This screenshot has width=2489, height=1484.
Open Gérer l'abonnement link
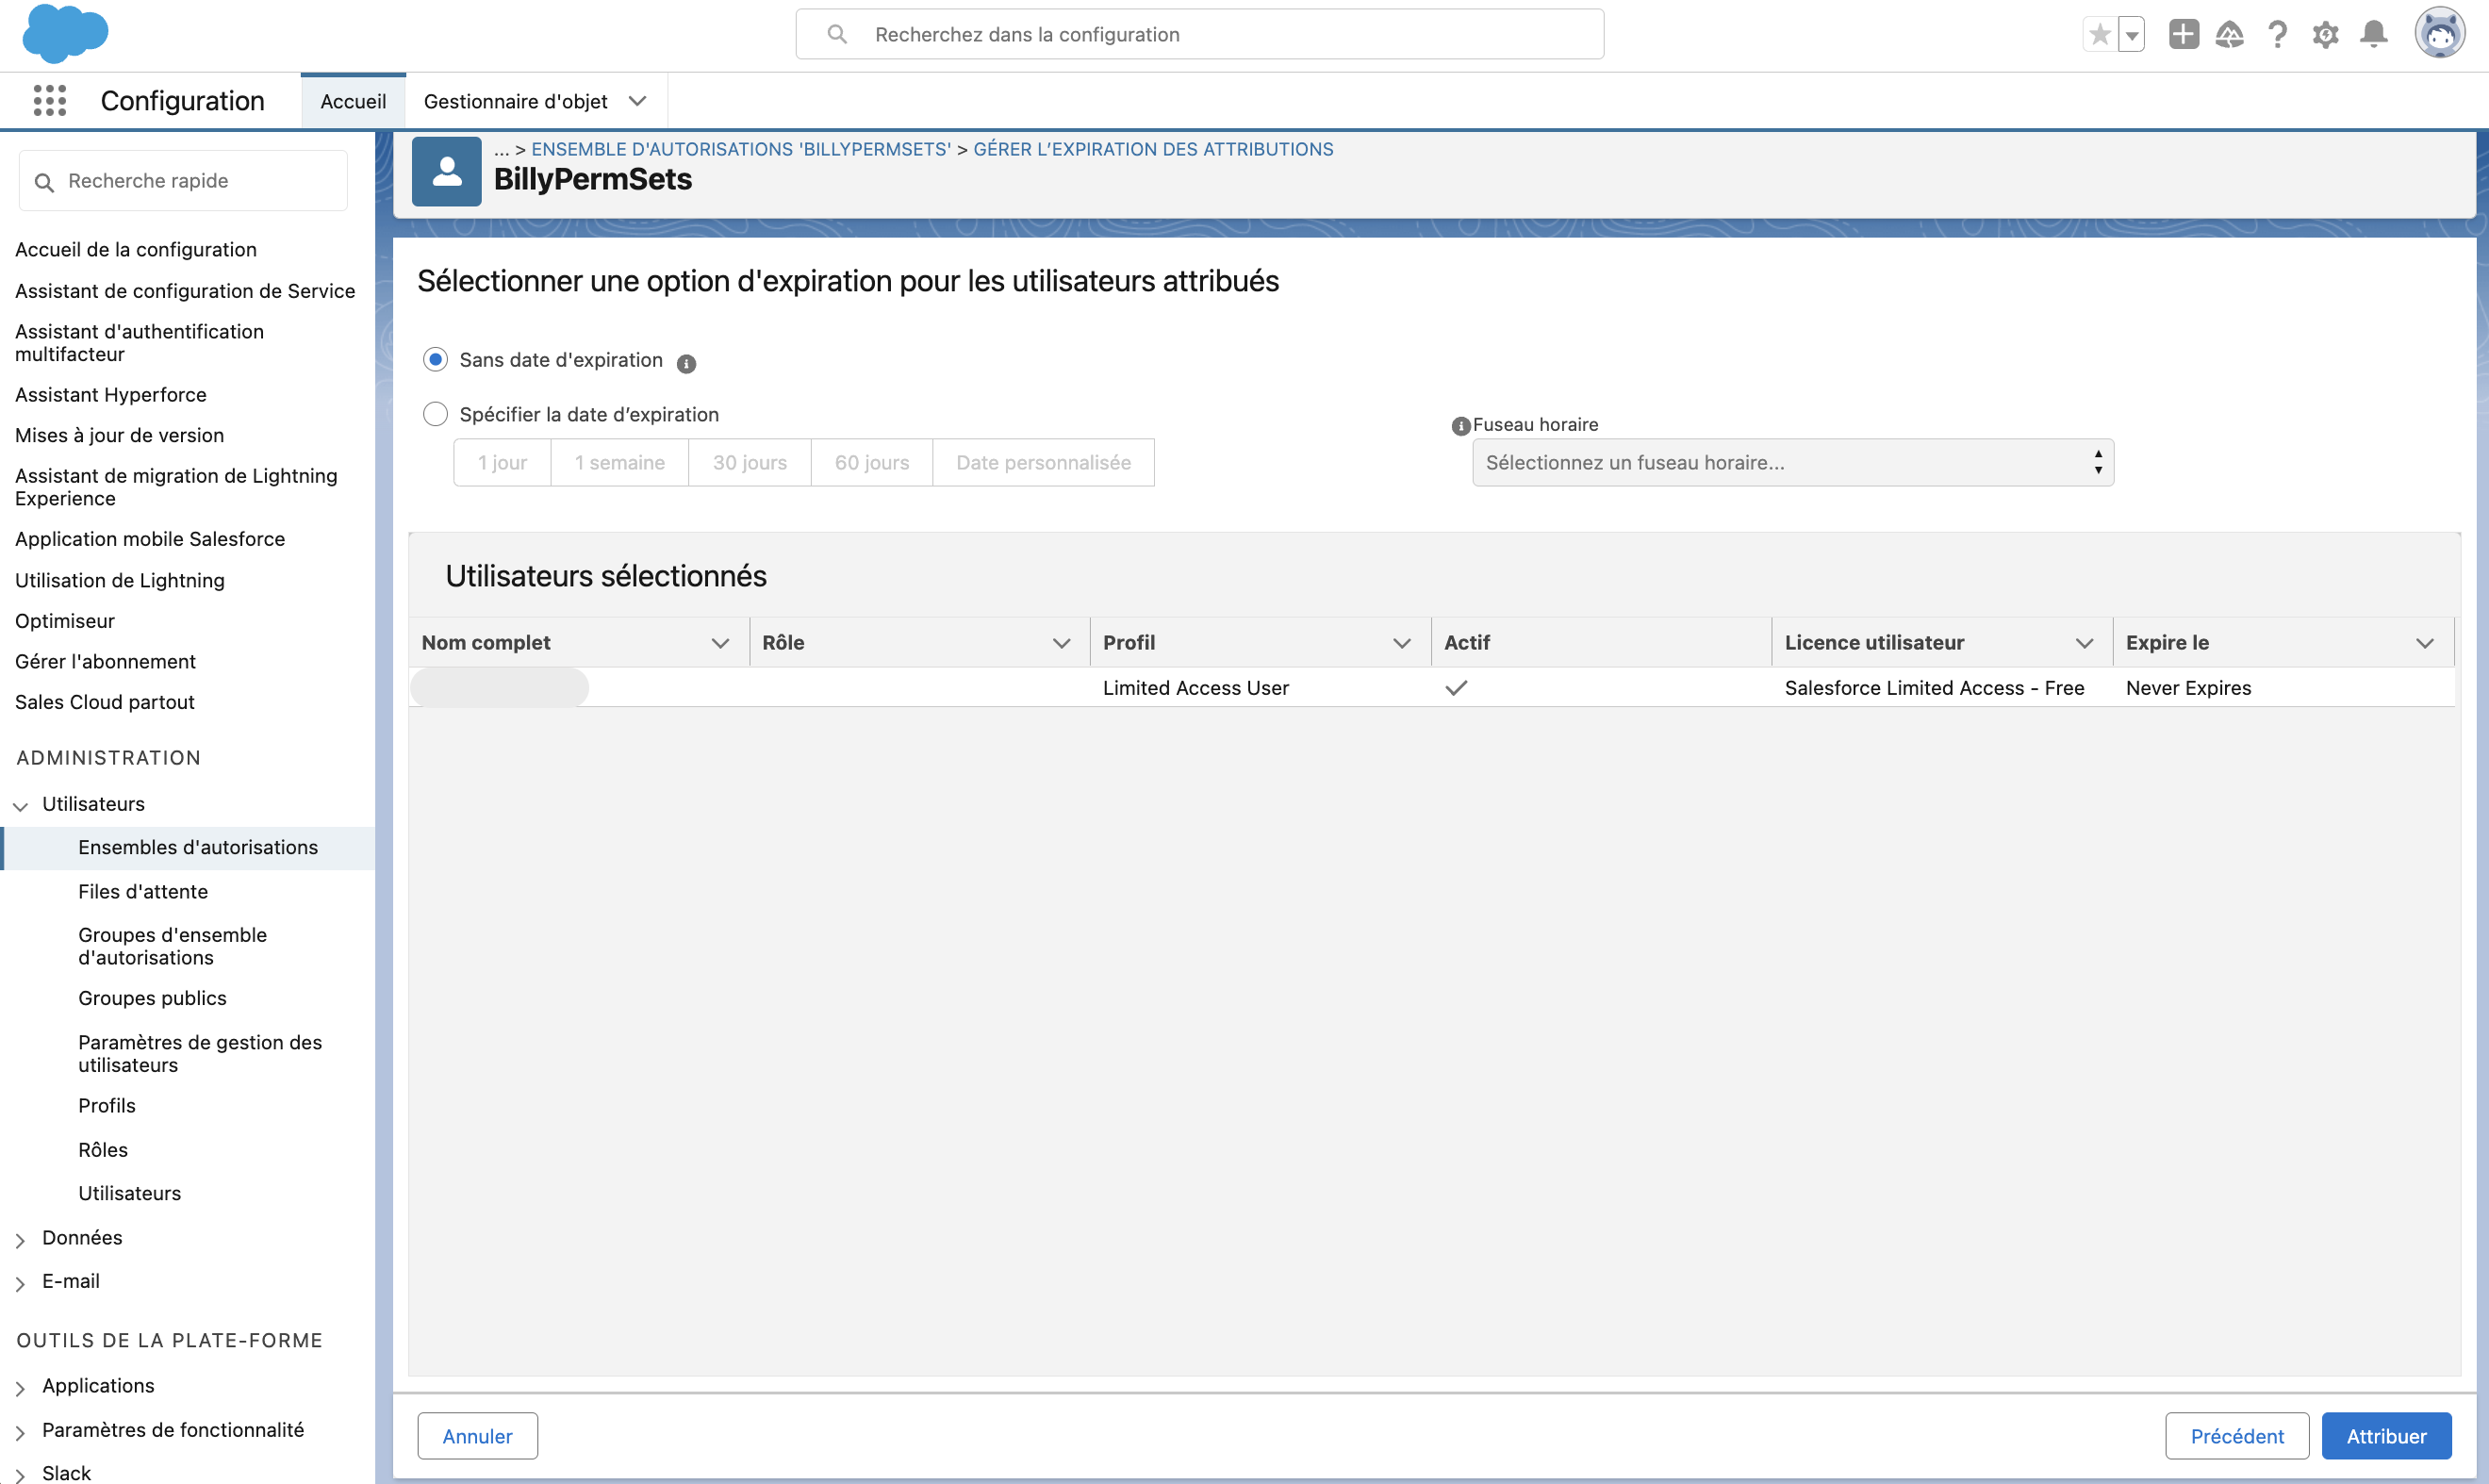click(x=105, y=662)
